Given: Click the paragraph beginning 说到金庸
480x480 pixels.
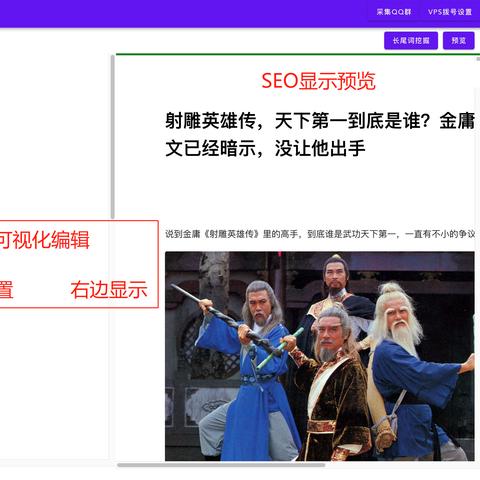Looking at the screenshot, I should [320, 234].
